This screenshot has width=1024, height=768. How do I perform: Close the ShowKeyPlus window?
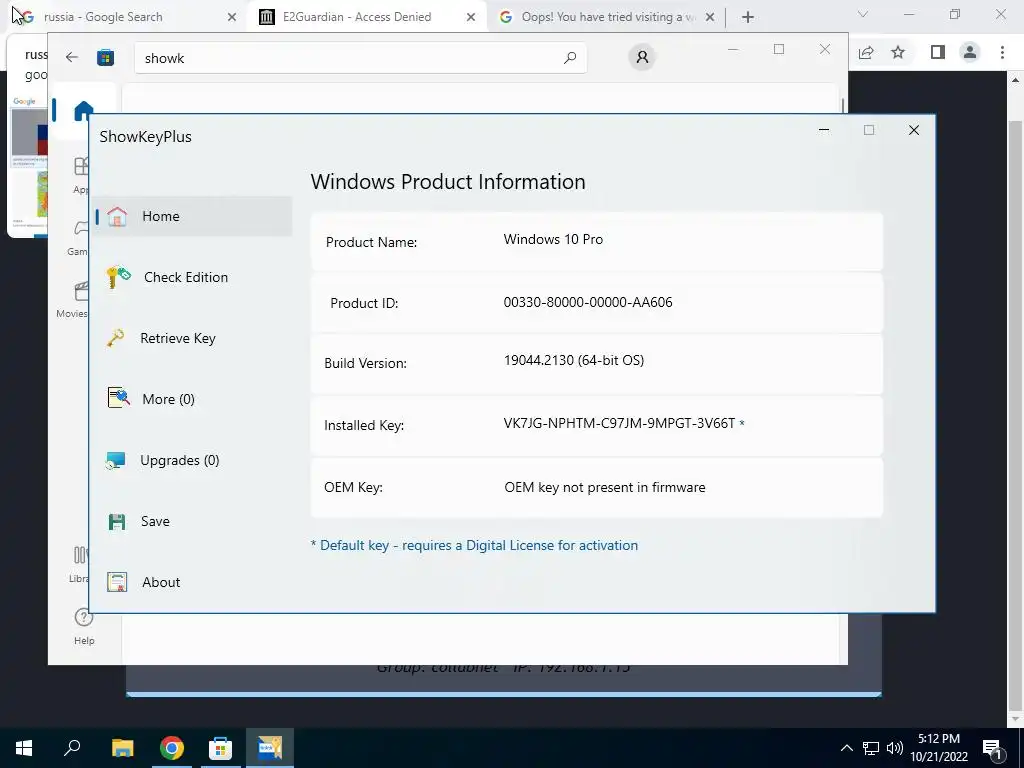coord(914,130)
